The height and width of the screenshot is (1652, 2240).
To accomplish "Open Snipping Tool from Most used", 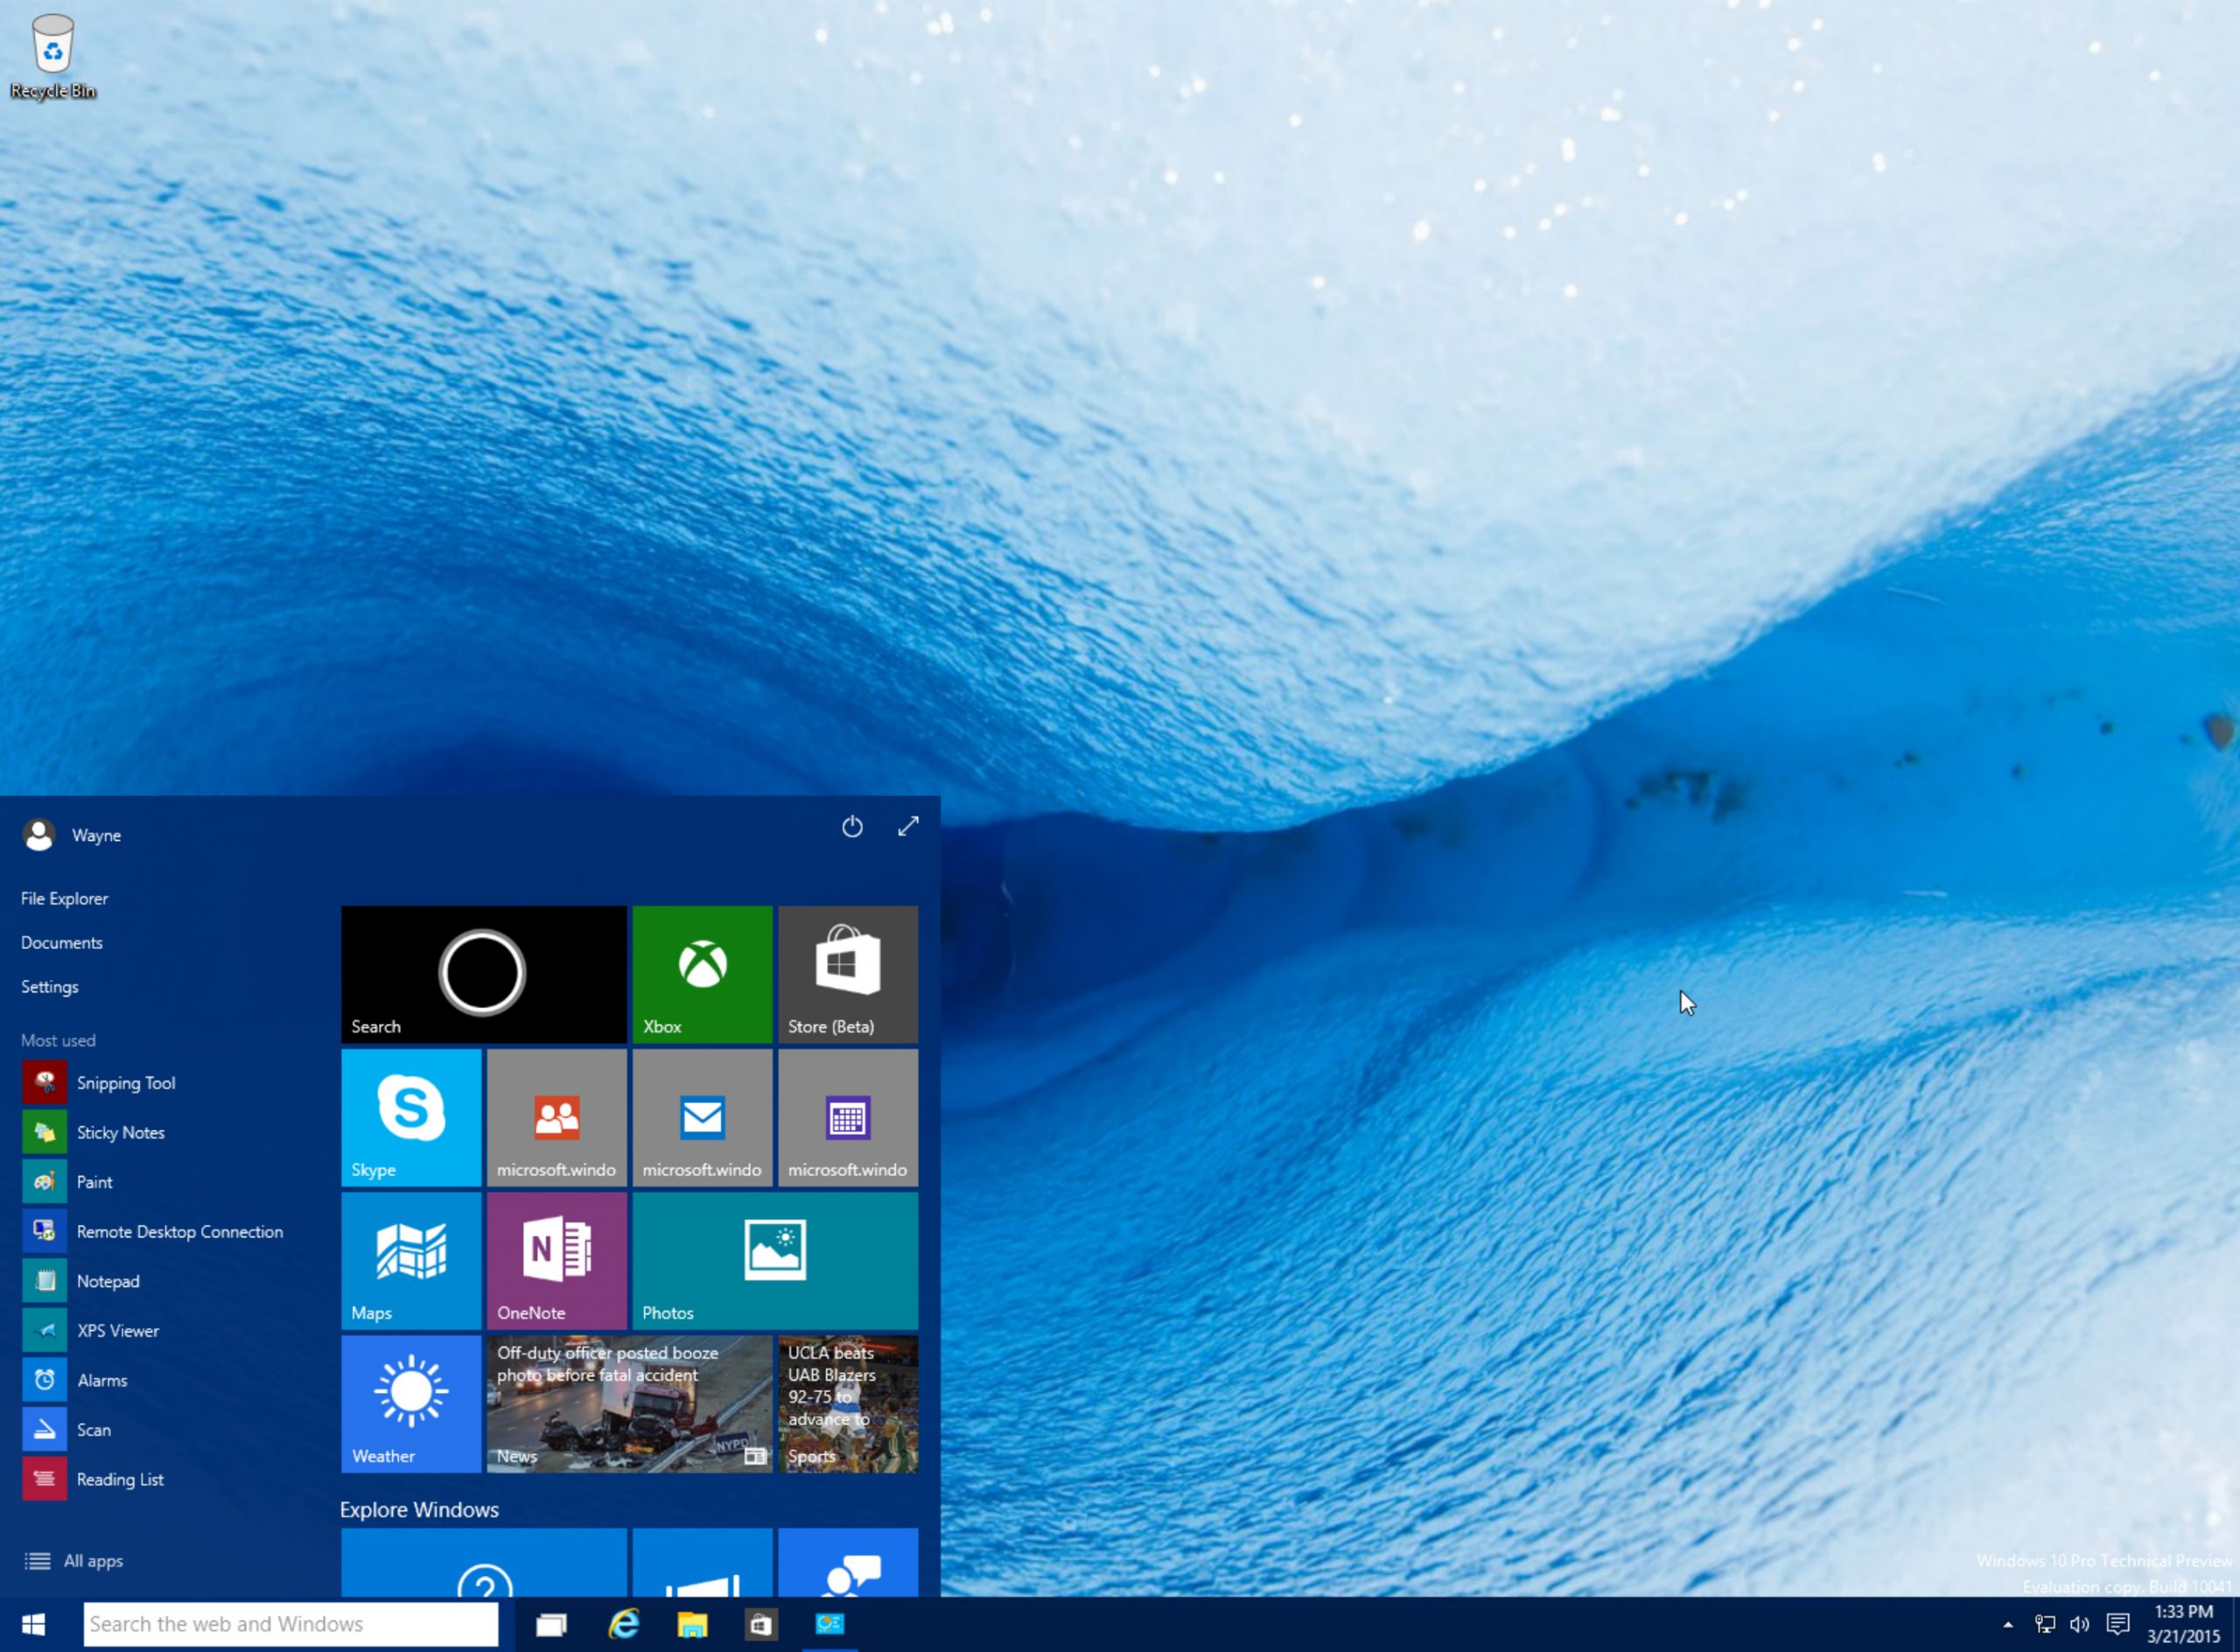I will pyautogui.click(x=123, y=1081).
